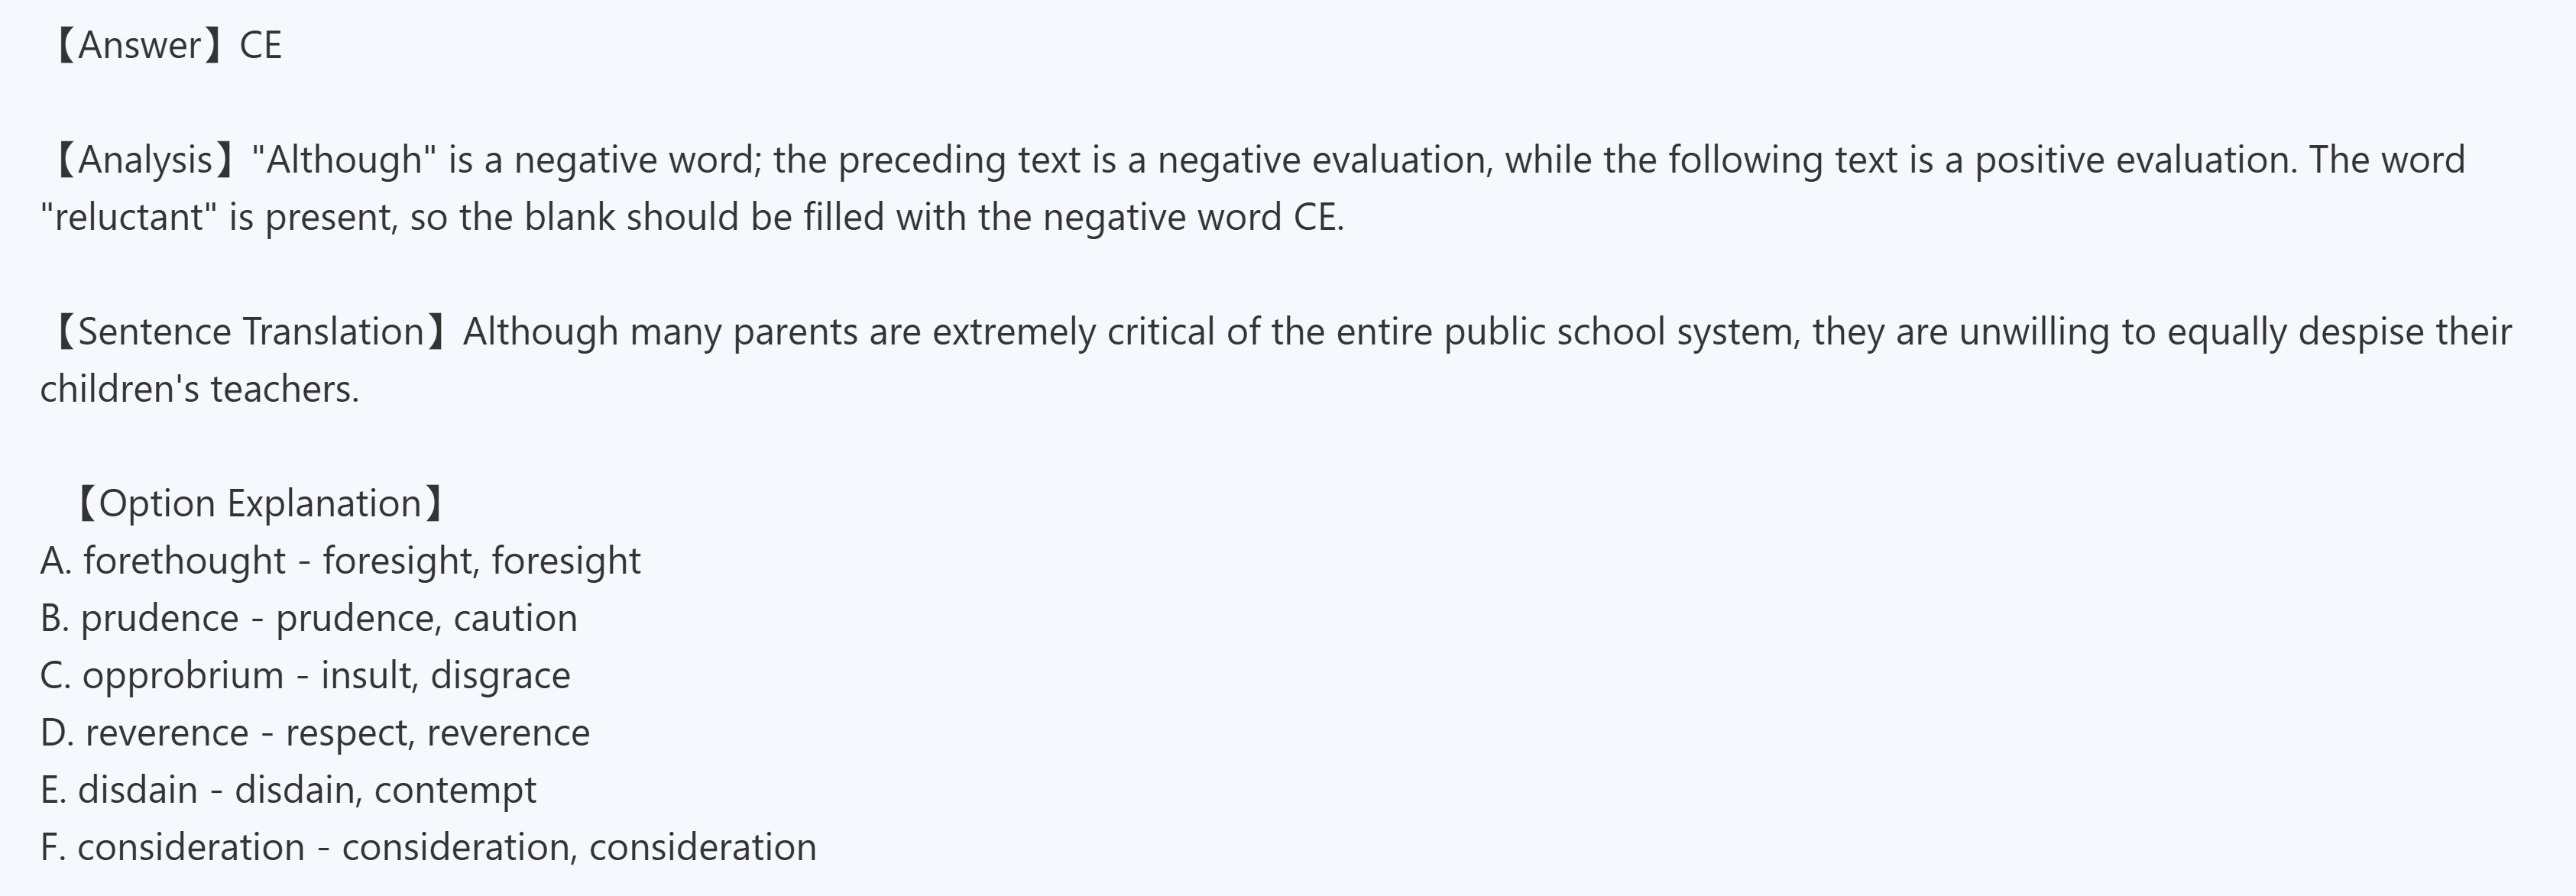
Task: Click the words "children's teachers."
Action: [x=199, y=389]
